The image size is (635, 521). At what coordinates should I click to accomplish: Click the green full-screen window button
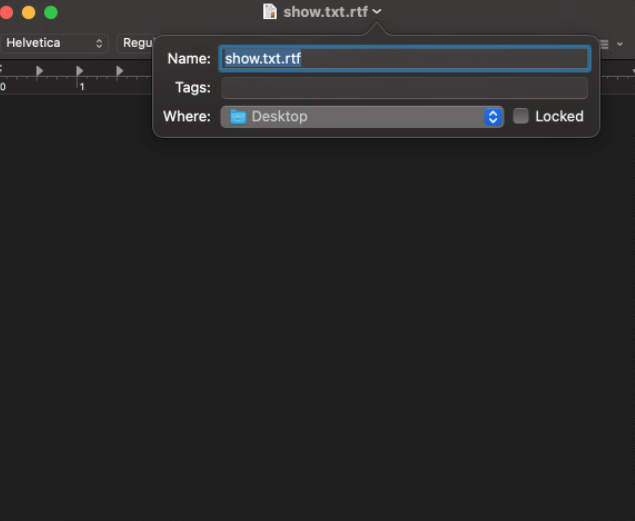(51, 12)
